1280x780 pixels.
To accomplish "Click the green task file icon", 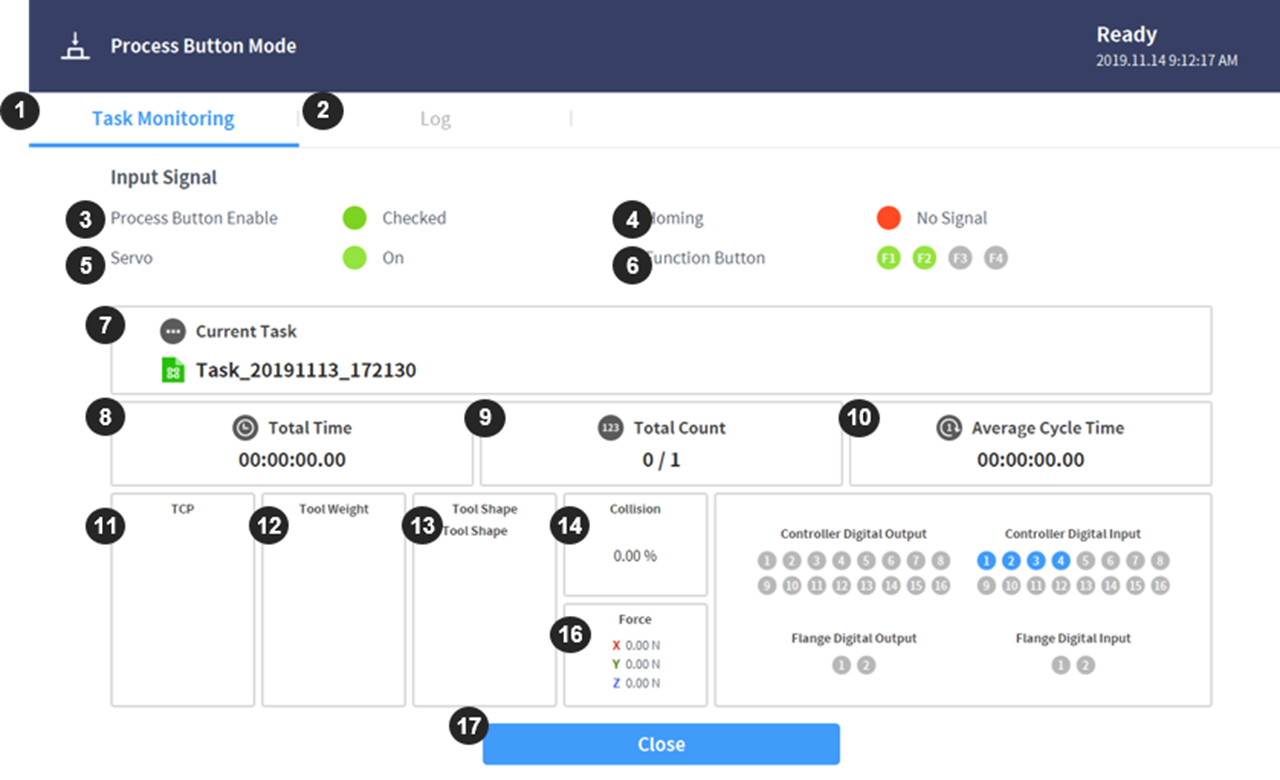I will pyautogui.click(x=173, y=370).
